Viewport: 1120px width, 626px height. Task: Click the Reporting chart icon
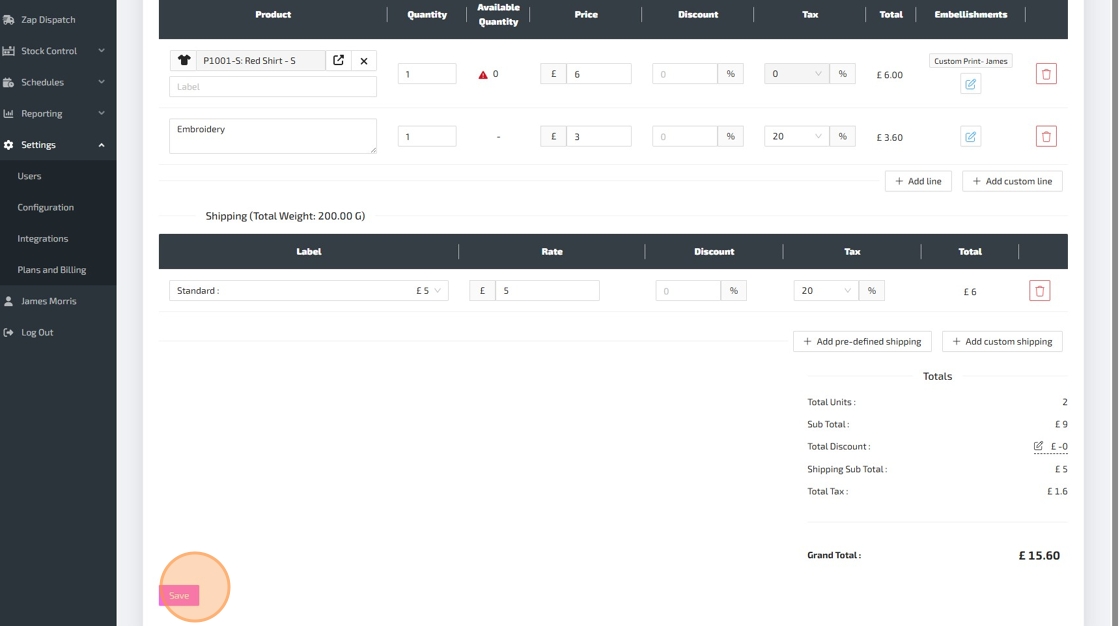click(x=9, y=114)
